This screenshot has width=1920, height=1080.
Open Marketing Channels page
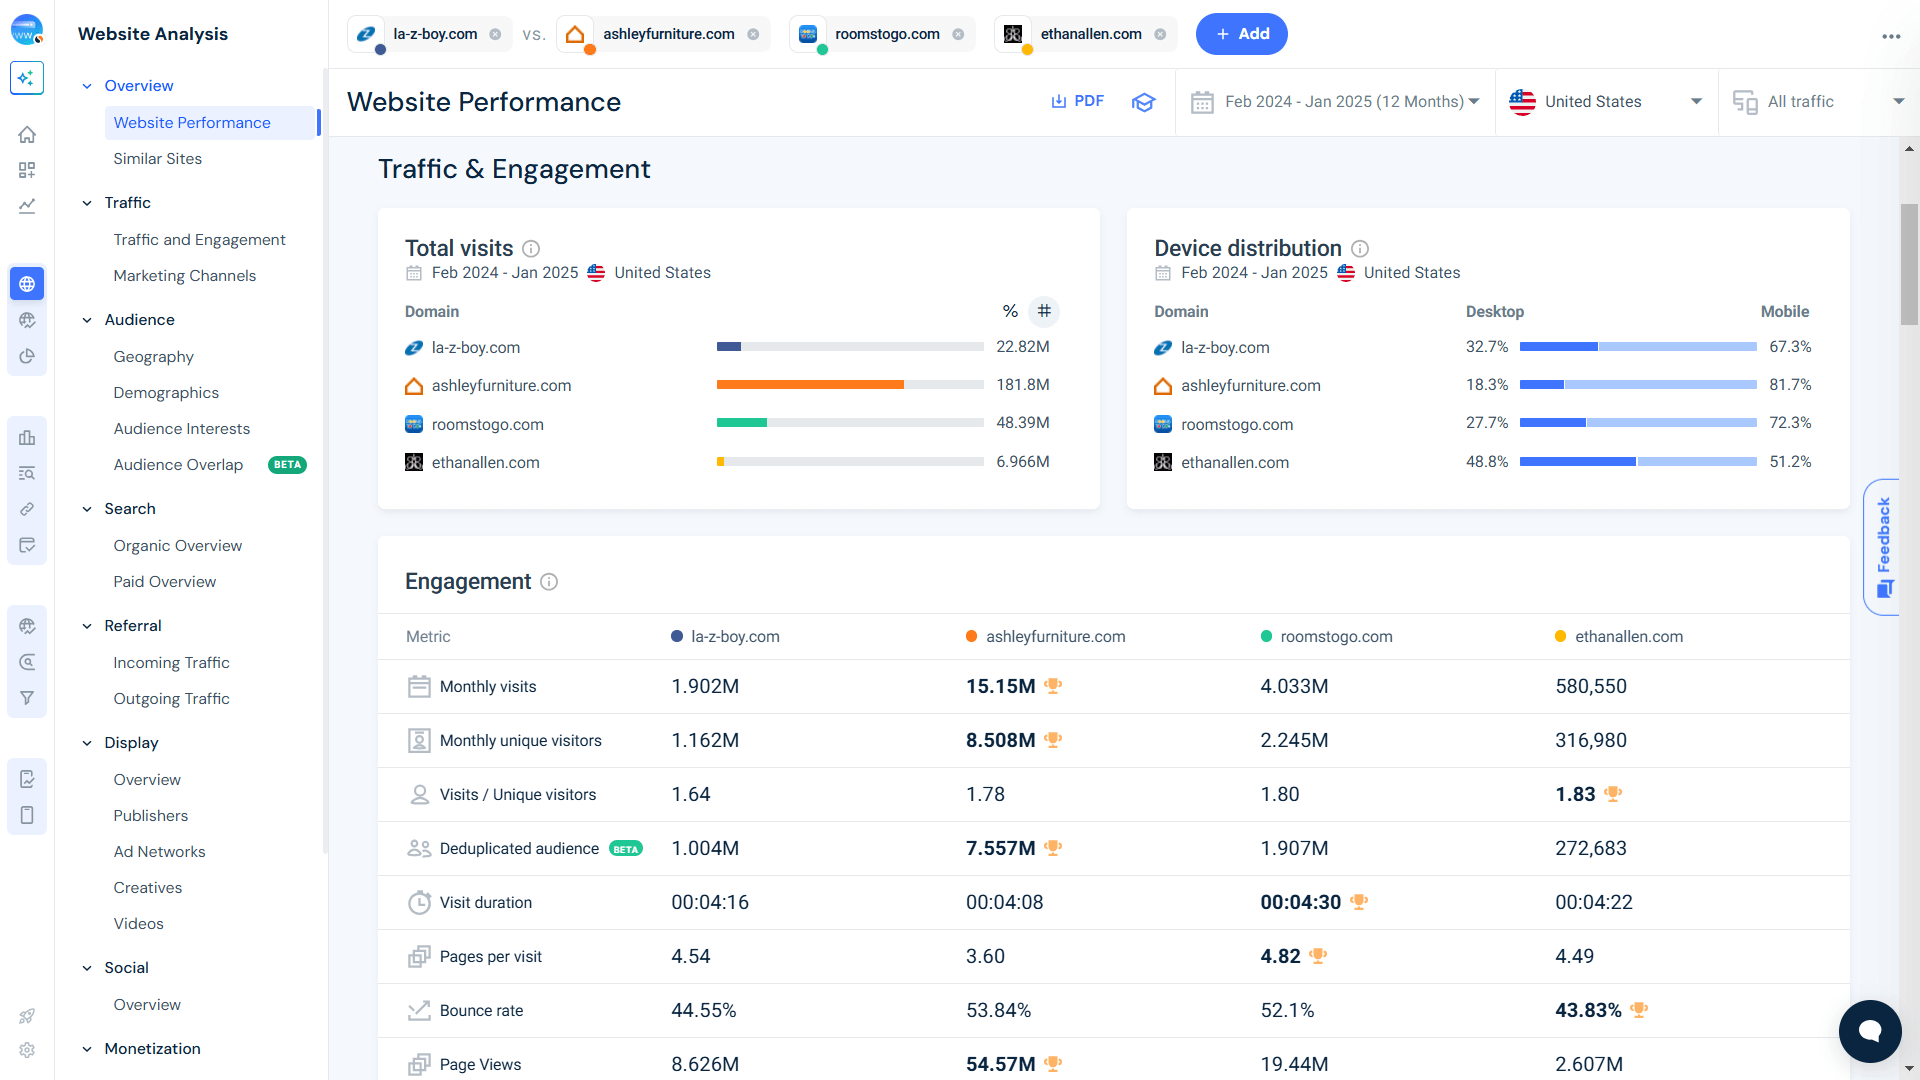tap(184, 276)
